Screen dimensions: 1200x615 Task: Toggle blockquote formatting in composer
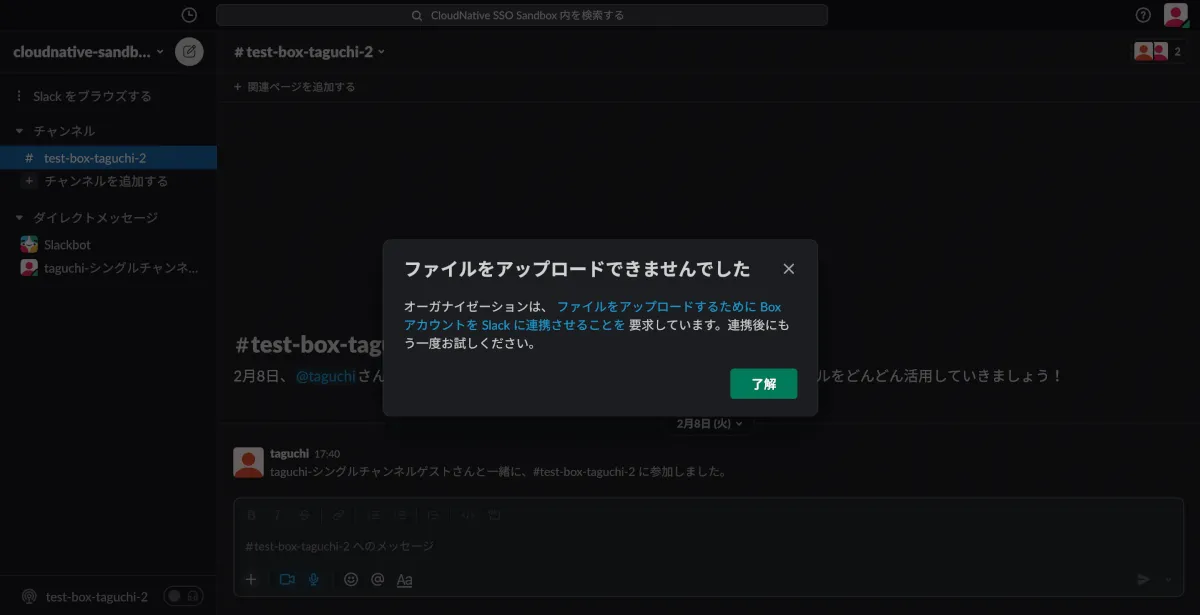(x=433, y=515)
